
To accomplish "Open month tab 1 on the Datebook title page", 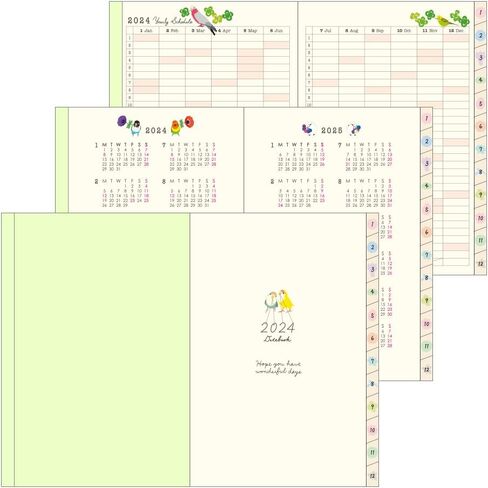I will tap(372, 224).
